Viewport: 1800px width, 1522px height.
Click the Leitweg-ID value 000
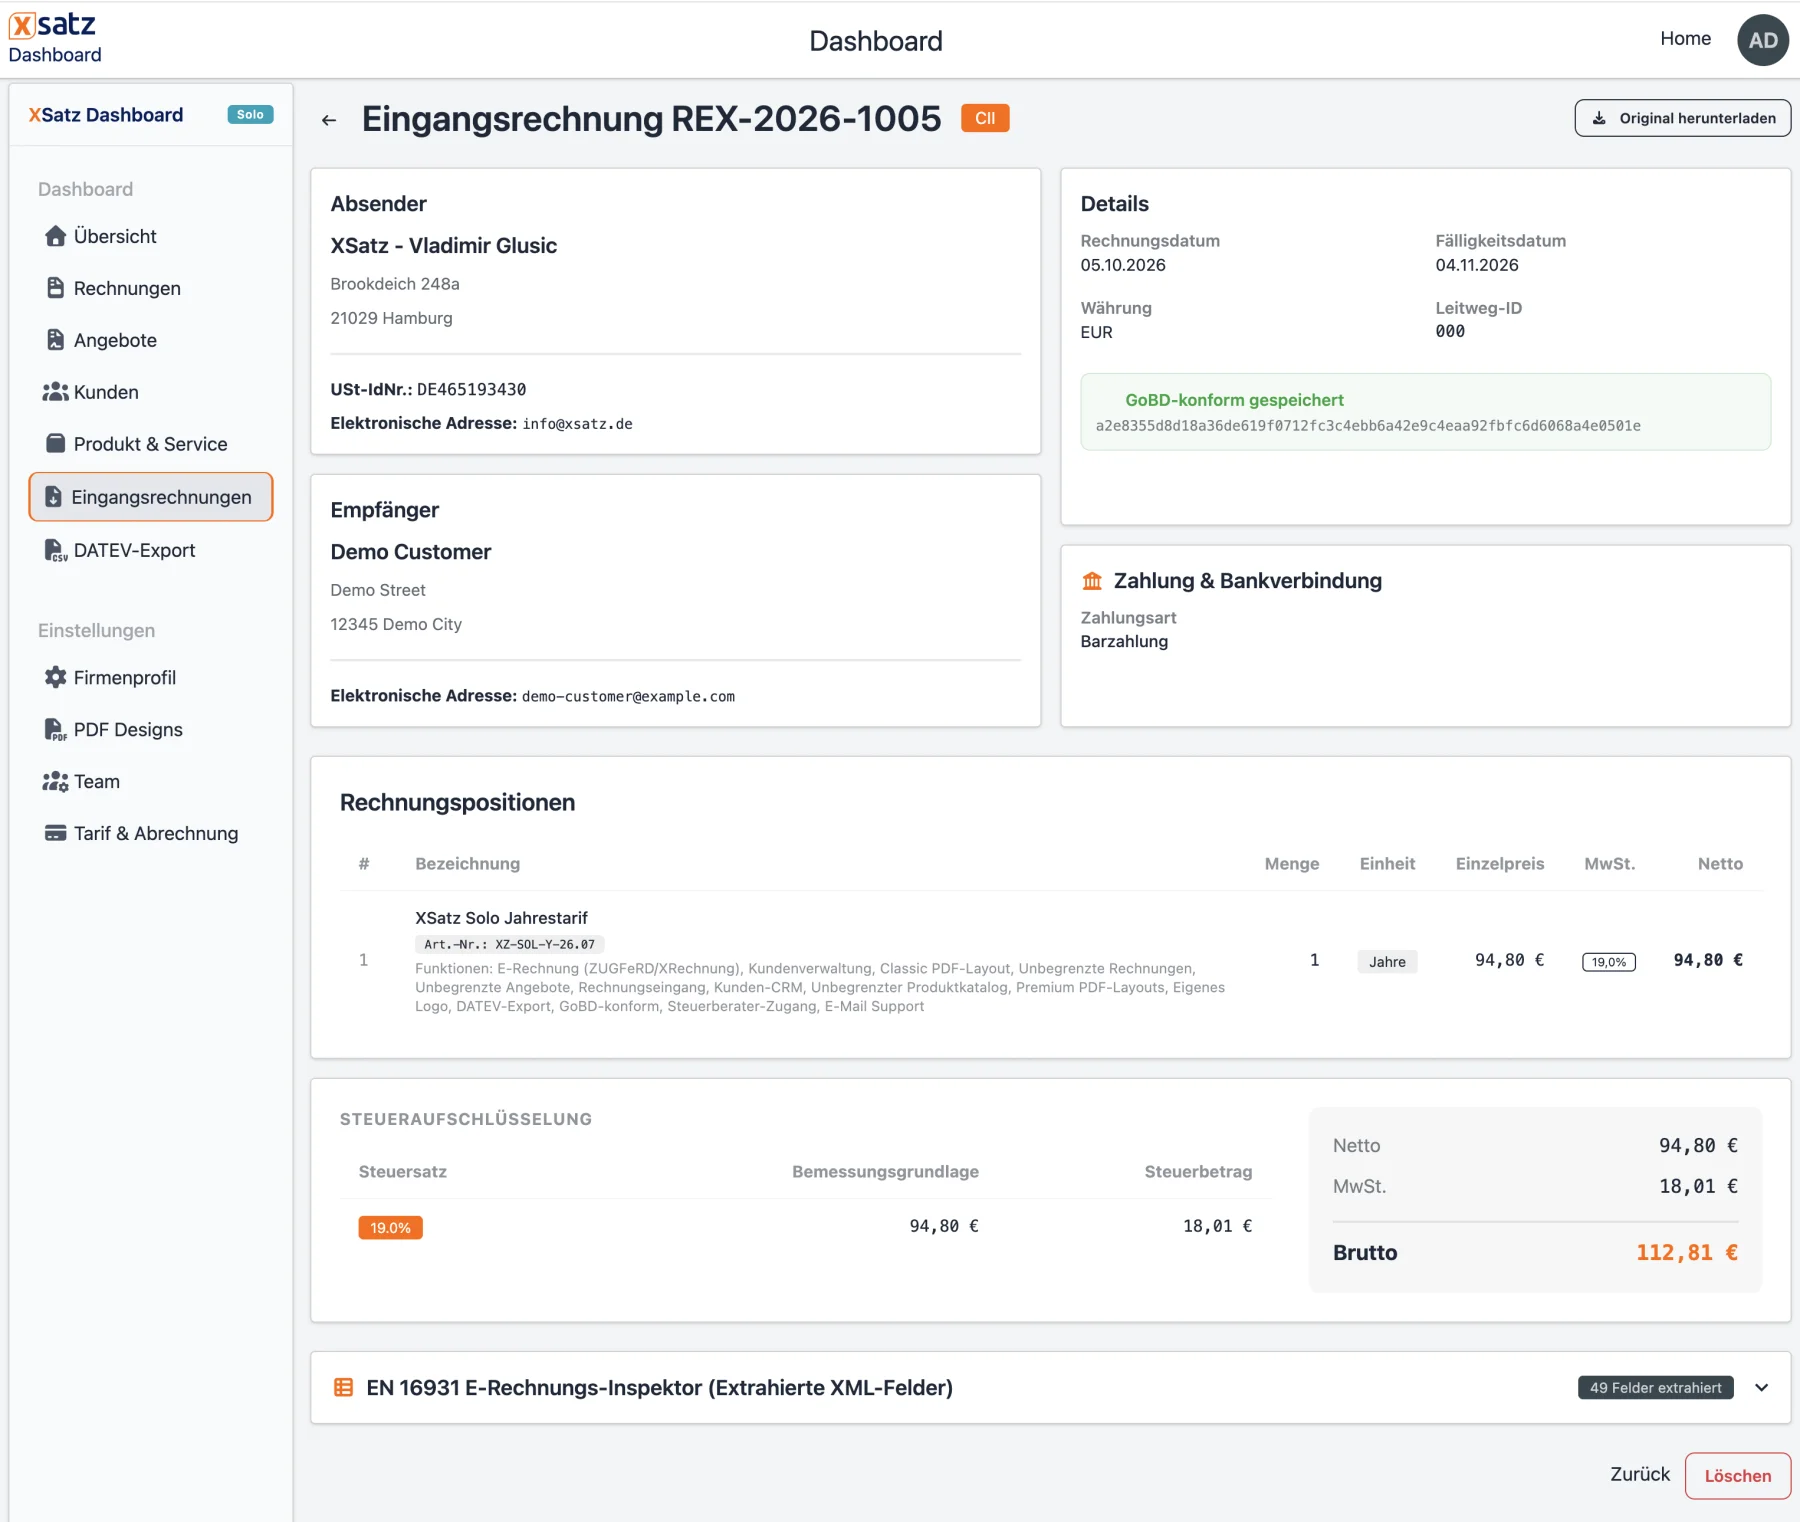point(1450,332)
